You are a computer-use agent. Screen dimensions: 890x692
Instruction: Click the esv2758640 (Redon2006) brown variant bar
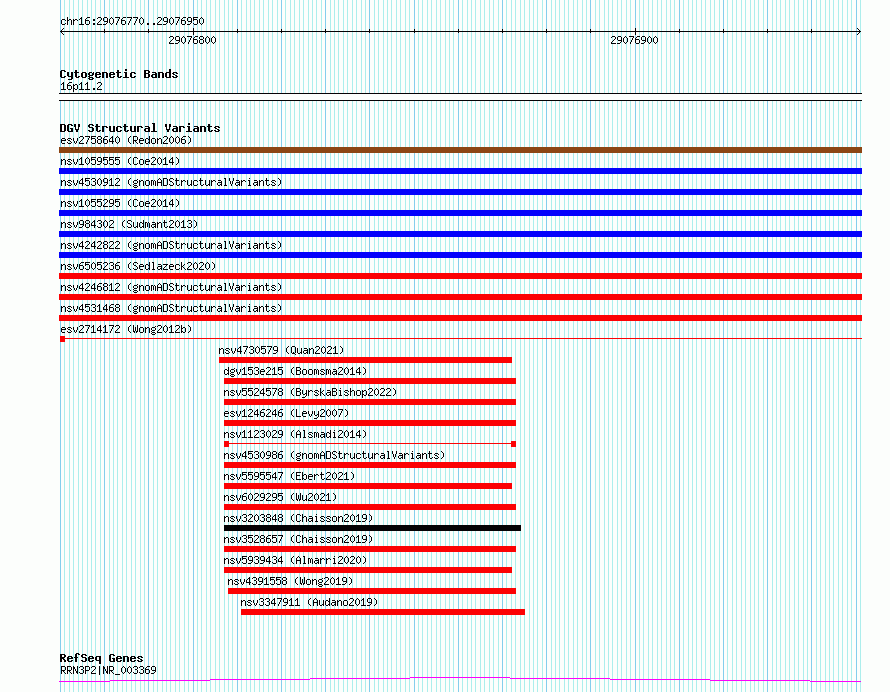coord(460,150)
